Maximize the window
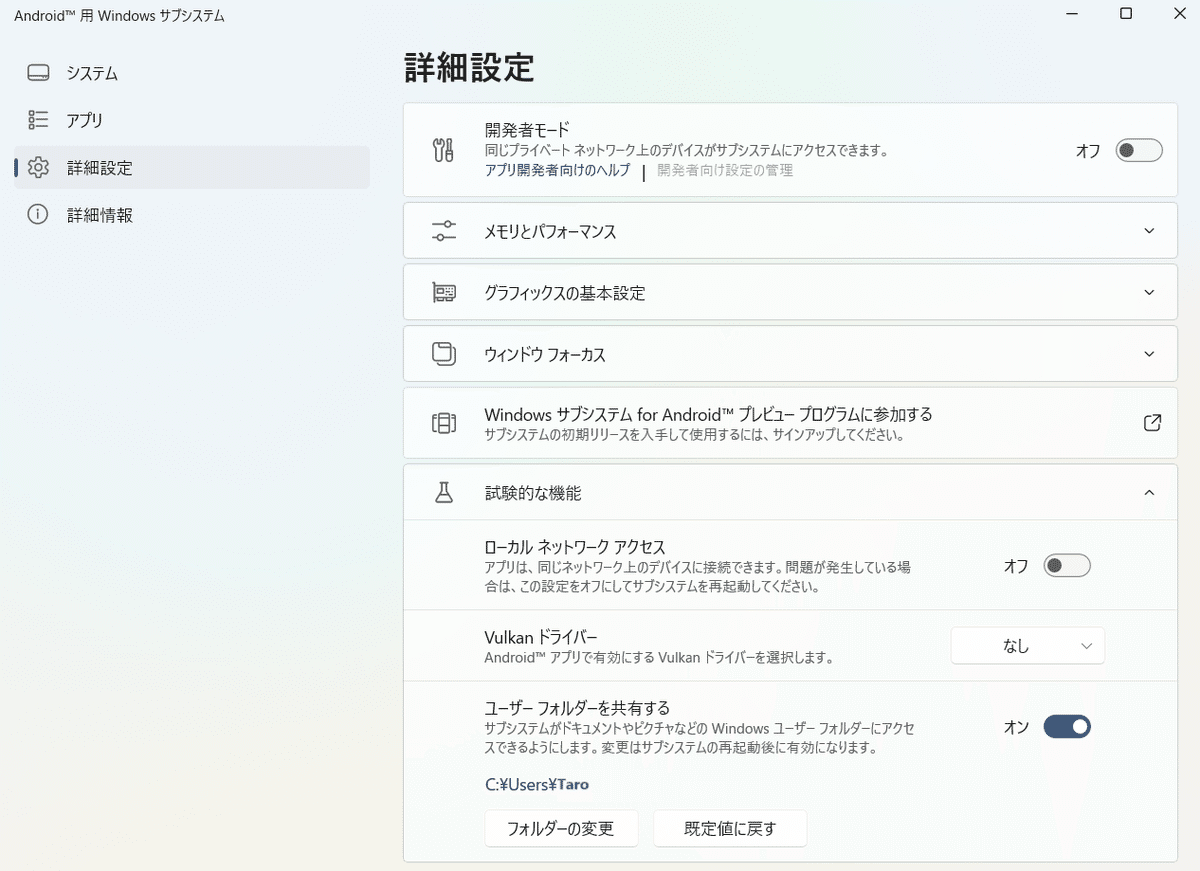 pos(1126,14)
